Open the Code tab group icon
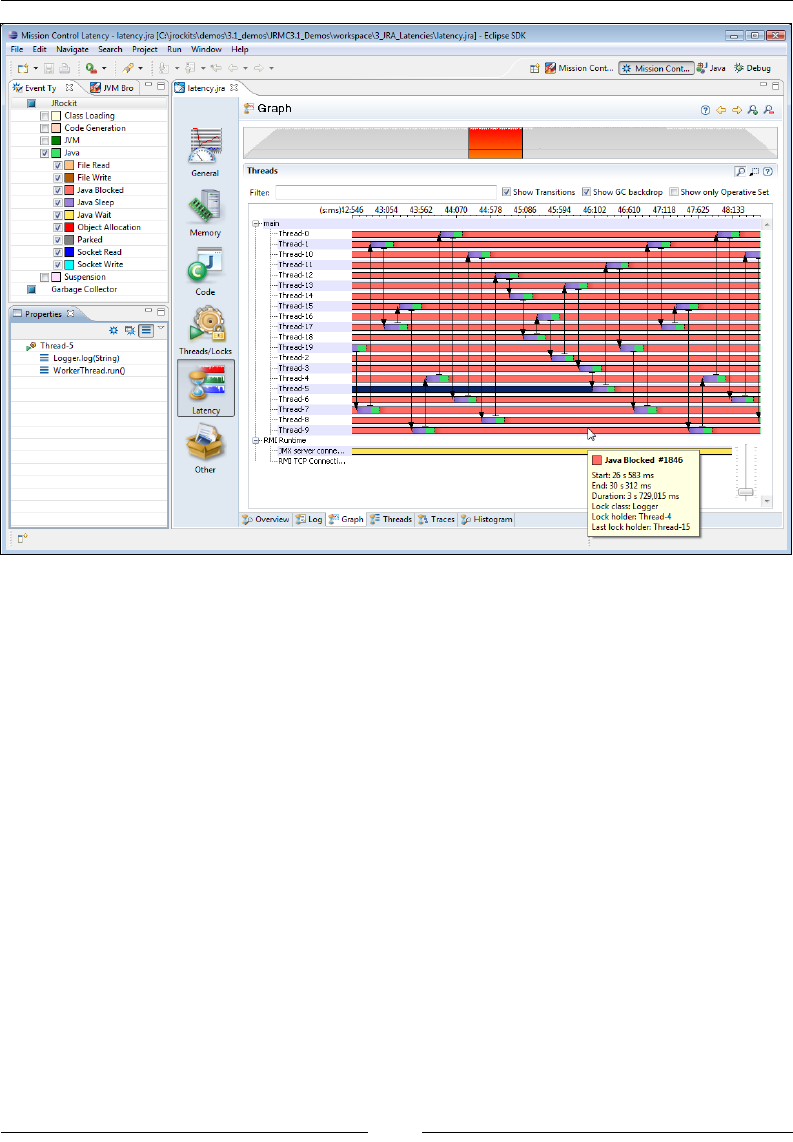Viewport: 793px width, 1142px height. click(205, 266)
